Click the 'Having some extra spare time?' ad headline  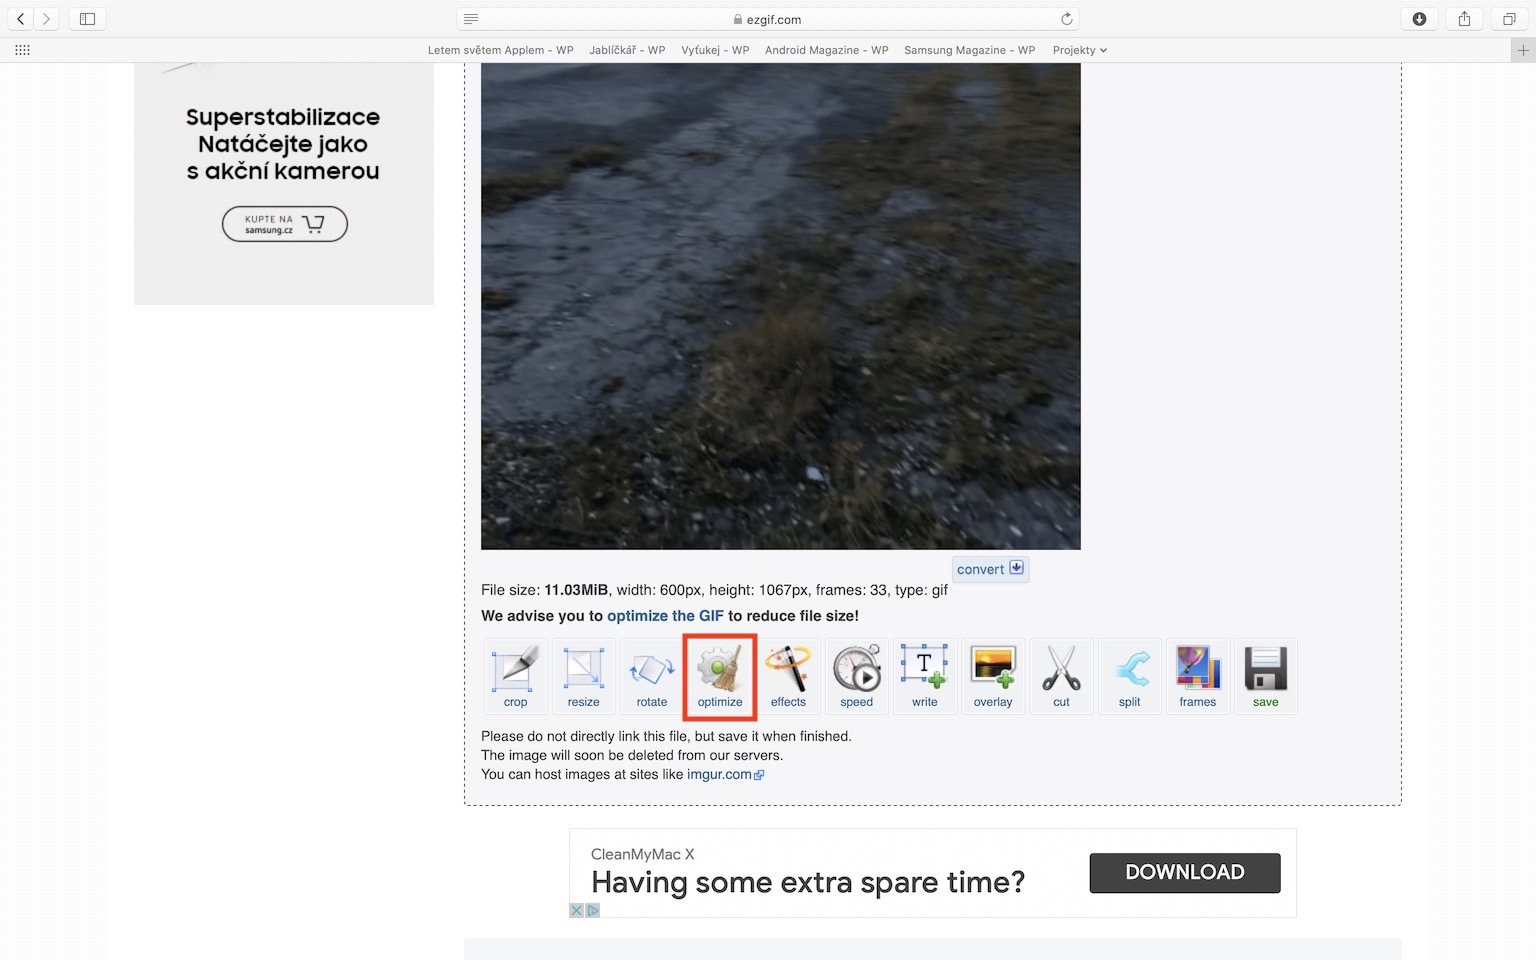pos(808,882)
